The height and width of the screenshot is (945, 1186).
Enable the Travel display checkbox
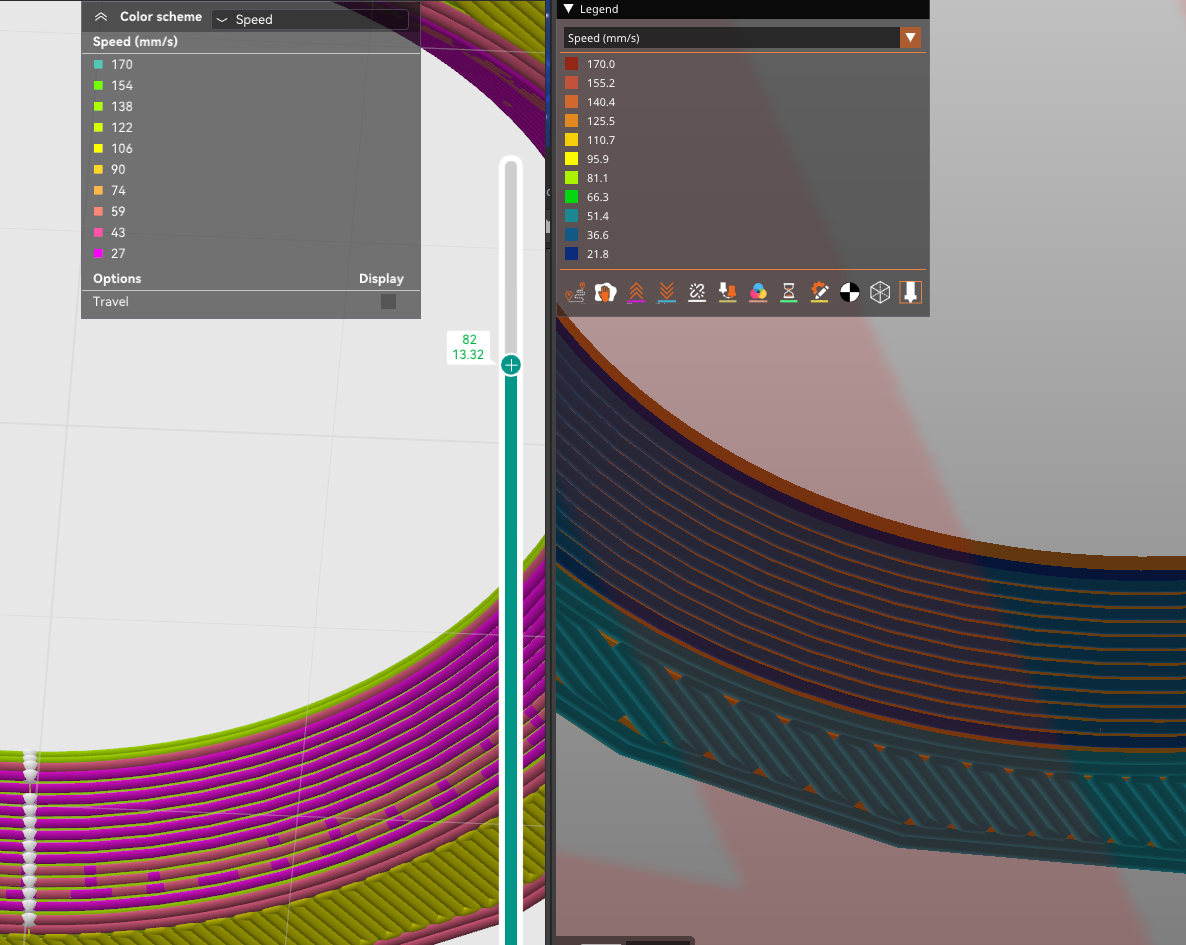tap(388, 301)
